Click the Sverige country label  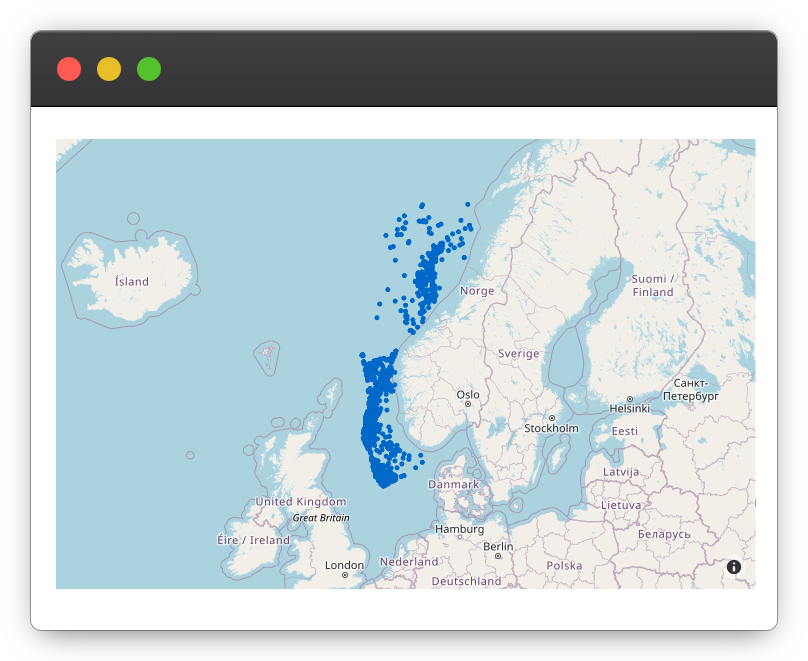point(518,354)
